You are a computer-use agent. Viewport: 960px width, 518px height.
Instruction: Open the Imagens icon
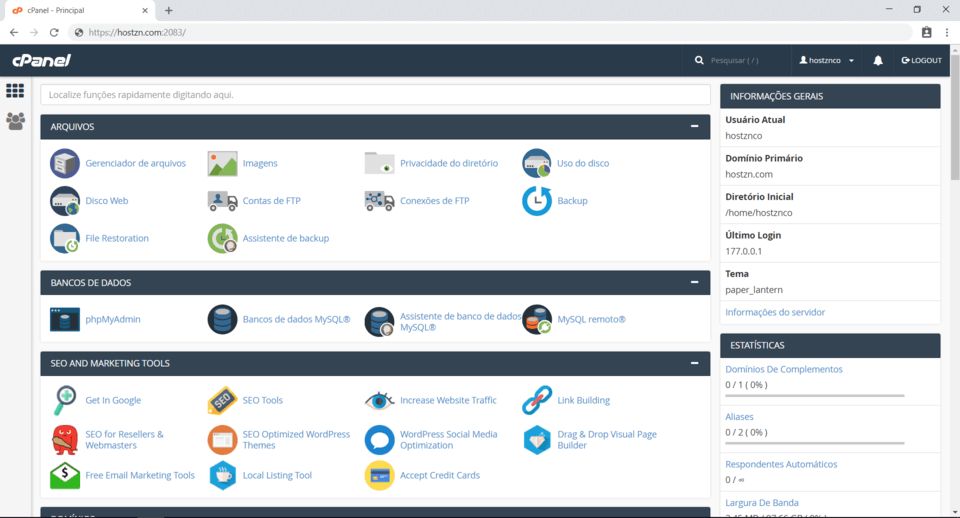point(222,163)
